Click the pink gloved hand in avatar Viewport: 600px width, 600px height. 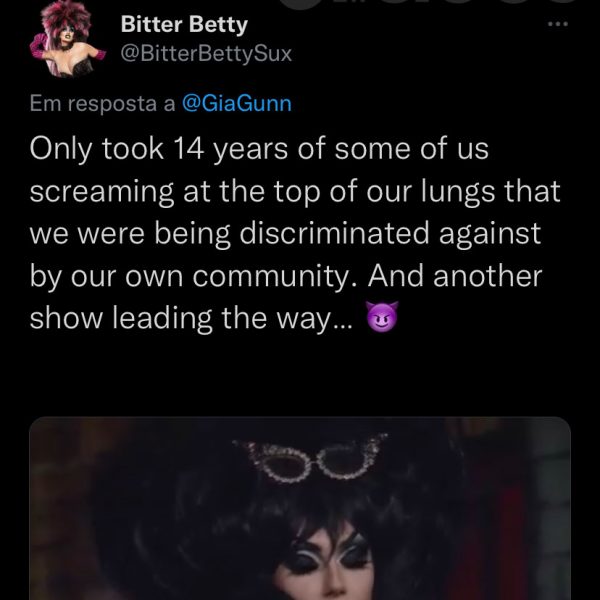[38, 46]
